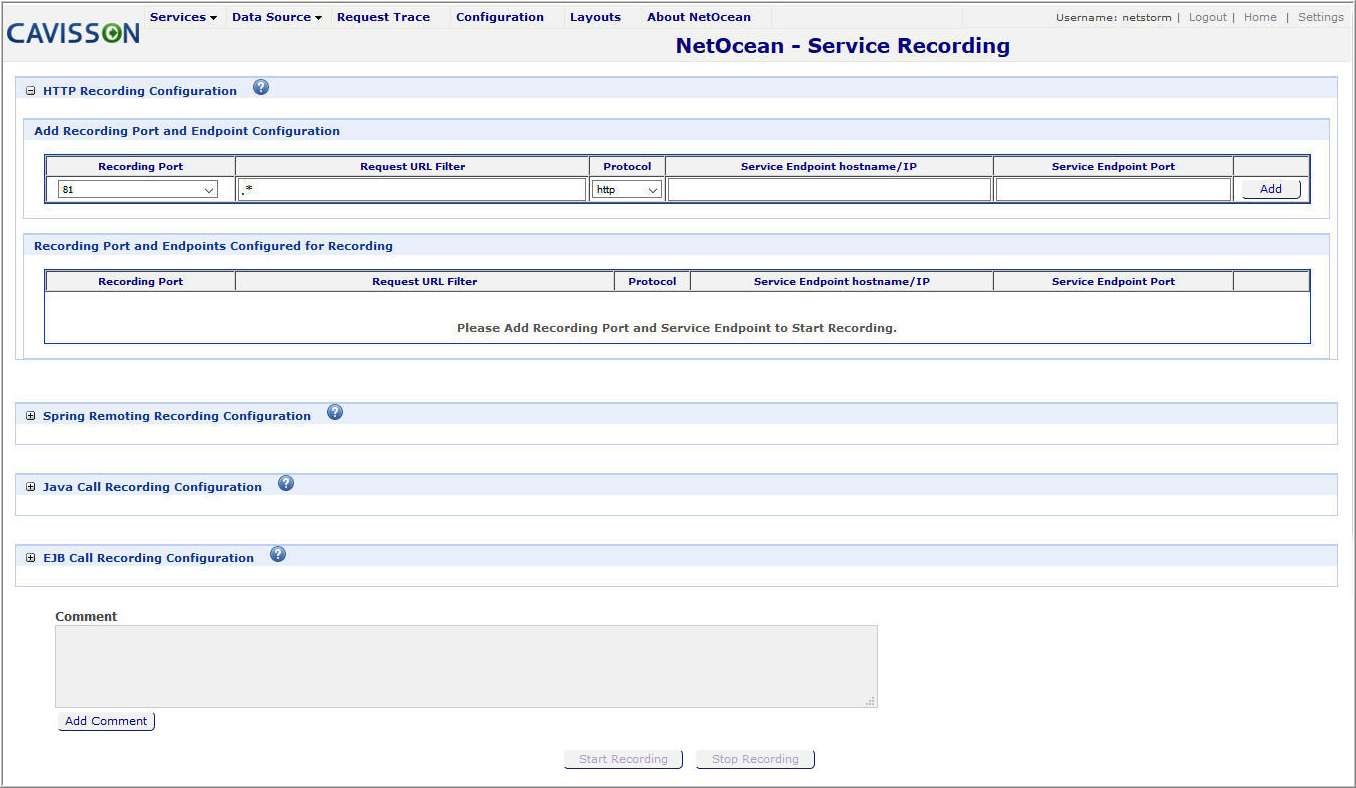Image resolution: width=1356 pixels, height=788 pixels.
Task: Click the Logout link
Action: (1208, 17)
